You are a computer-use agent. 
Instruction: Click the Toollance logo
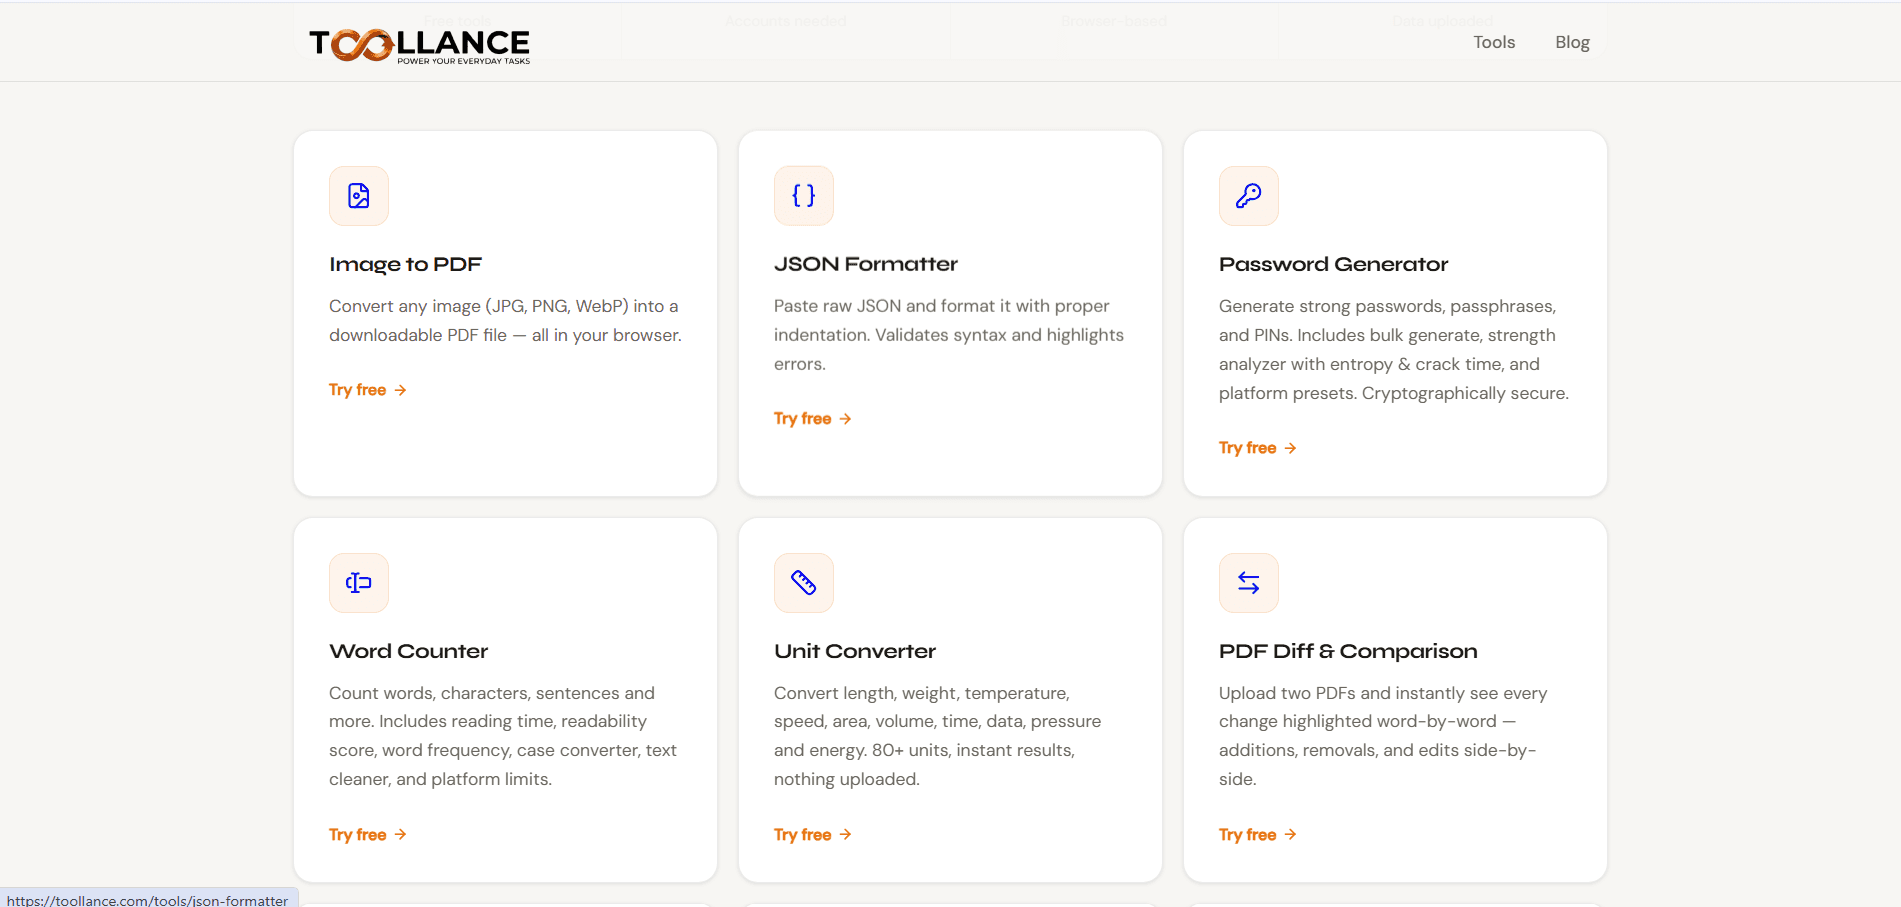pos(419,45)
